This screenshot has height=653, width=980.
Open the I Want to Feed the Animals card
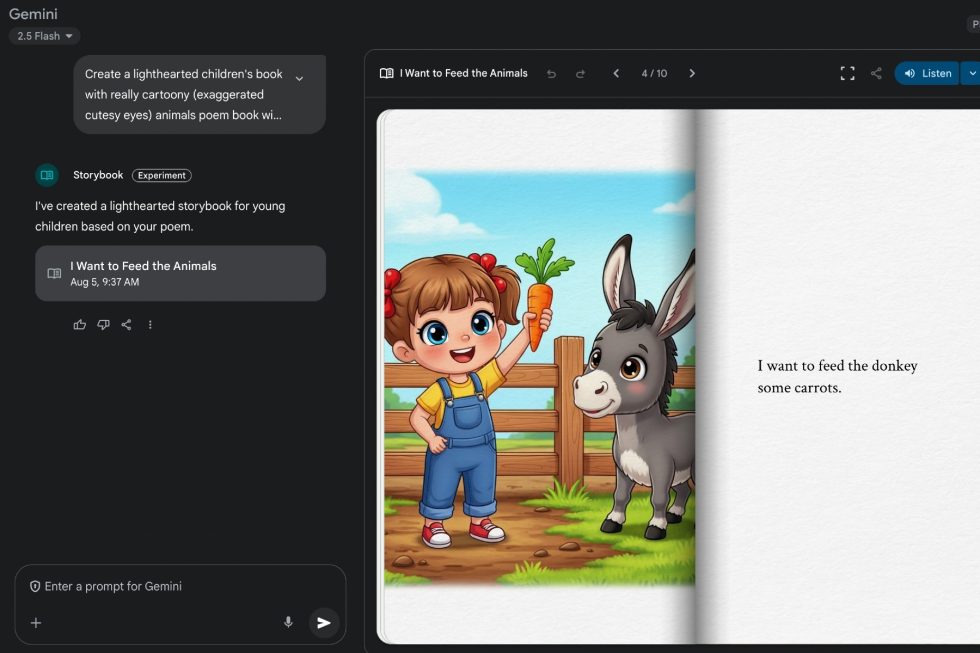point(180,272)
